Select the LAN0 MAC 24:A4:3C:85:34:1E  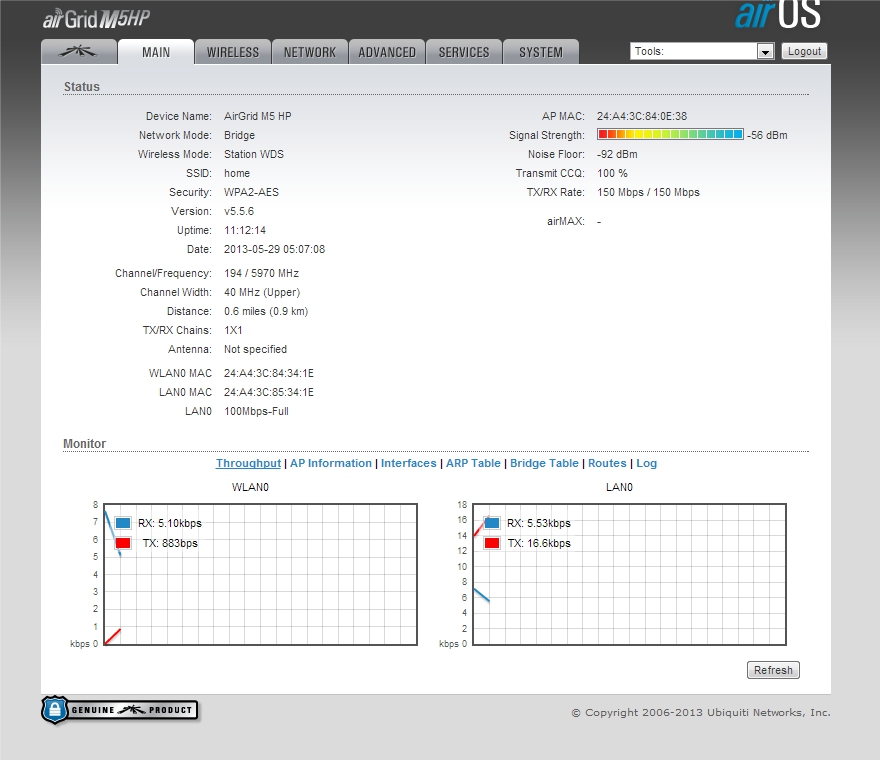(x=269, y=392)
